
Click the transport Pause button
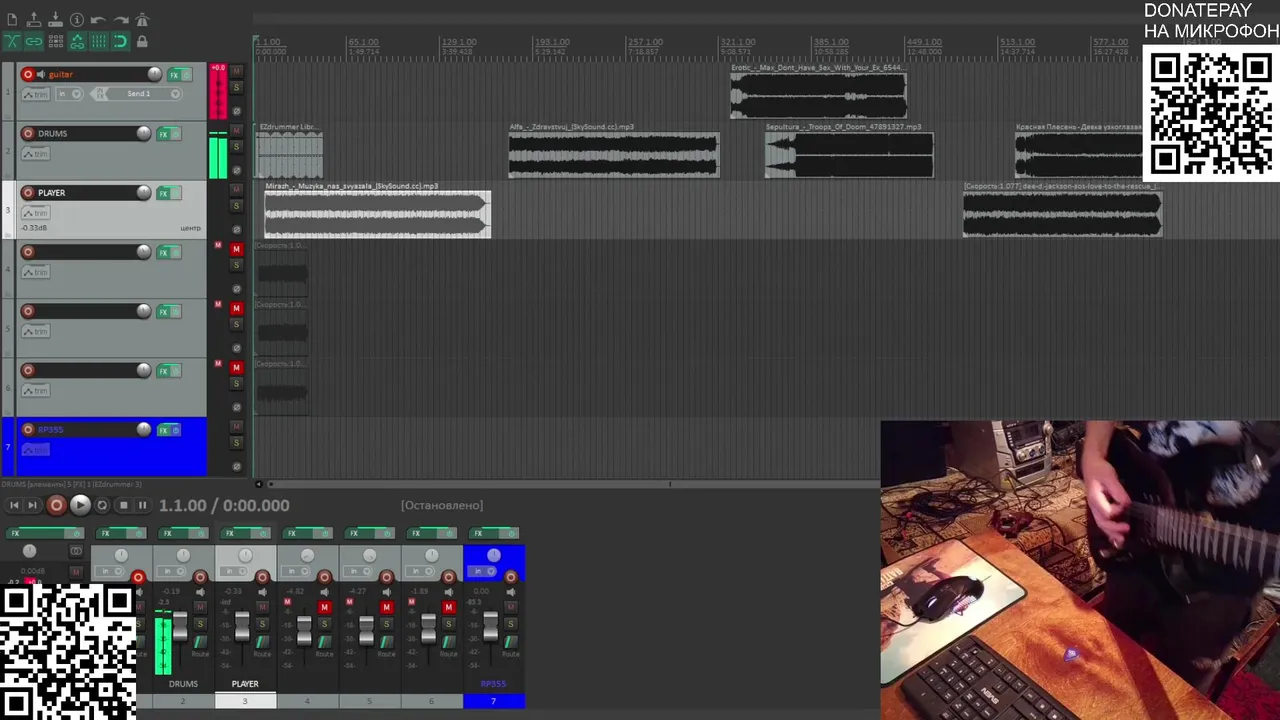point(142,506)
